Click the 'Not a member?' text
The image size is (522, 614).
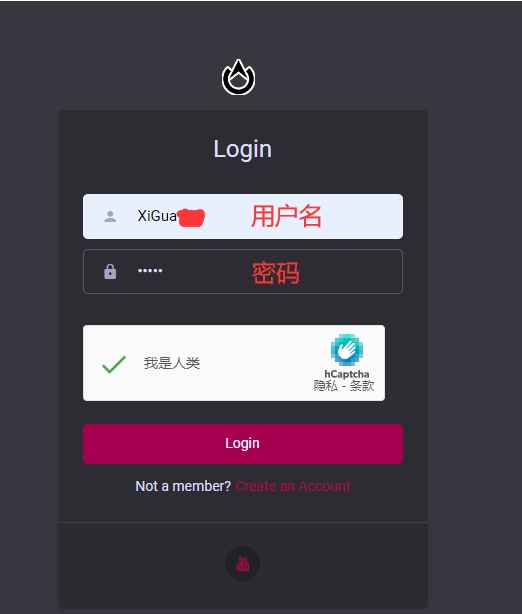[183, 486]
